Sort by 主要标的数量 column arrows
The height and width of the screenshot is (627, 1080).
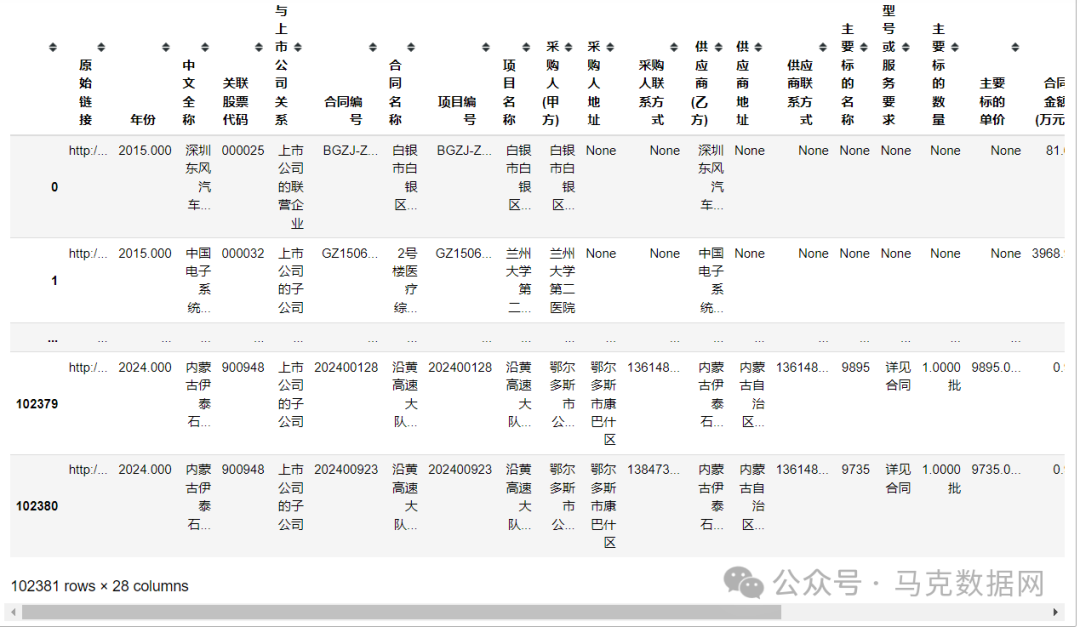[x=955, y=48]
